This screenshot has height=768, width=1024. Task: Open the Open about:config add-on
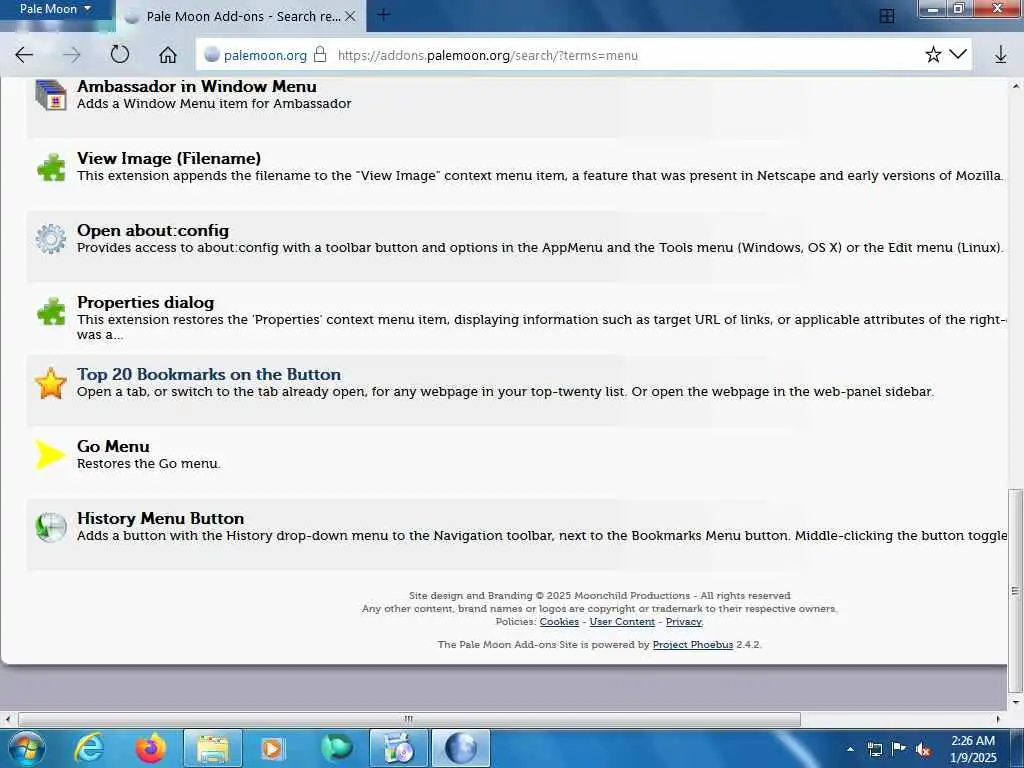point(153,231)
